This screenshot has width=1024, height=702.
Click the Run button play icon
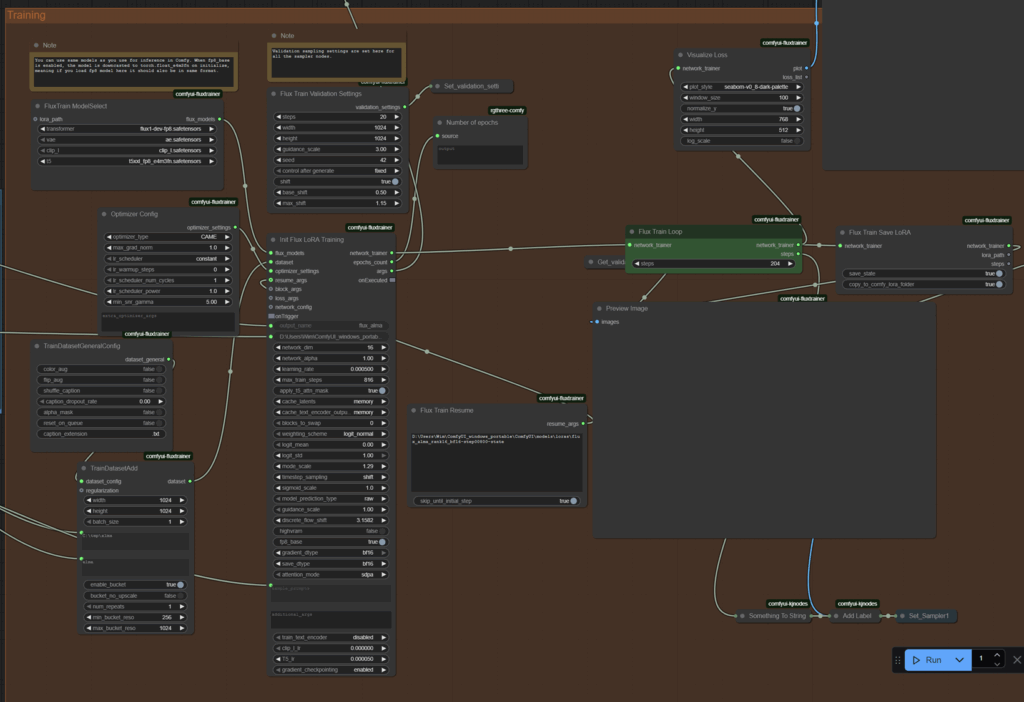(x=916, y=660)
